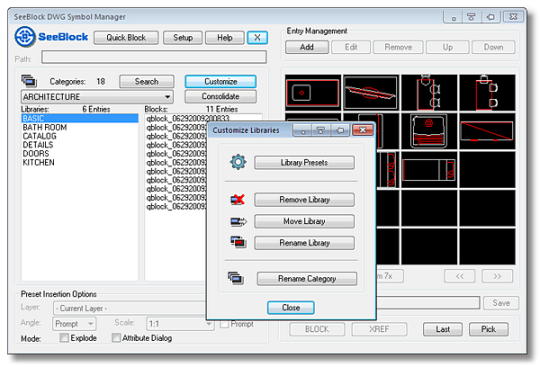Screen dimensions: 540x367
Task: Toggle the Explode checkbox
Action: pyautogui.click(x=64, y=338)
